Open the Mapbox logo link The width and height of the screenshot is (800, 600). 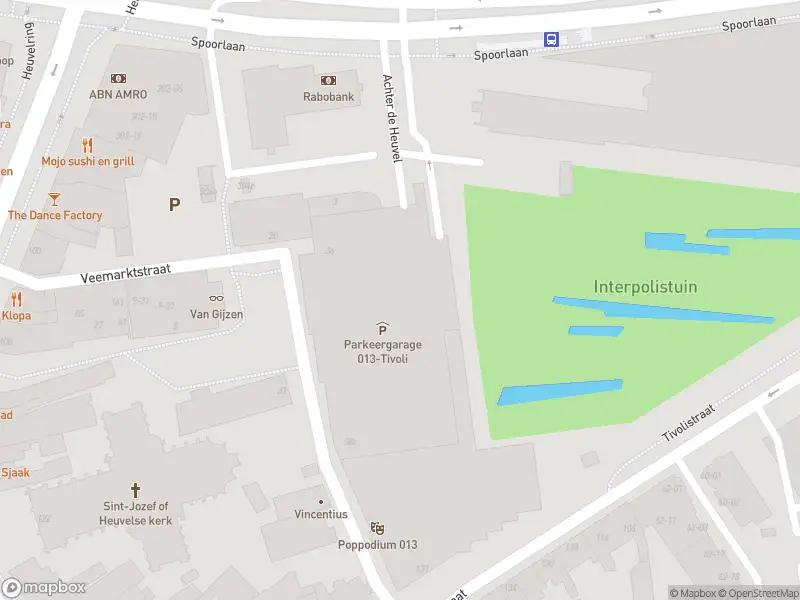(43, 588)
